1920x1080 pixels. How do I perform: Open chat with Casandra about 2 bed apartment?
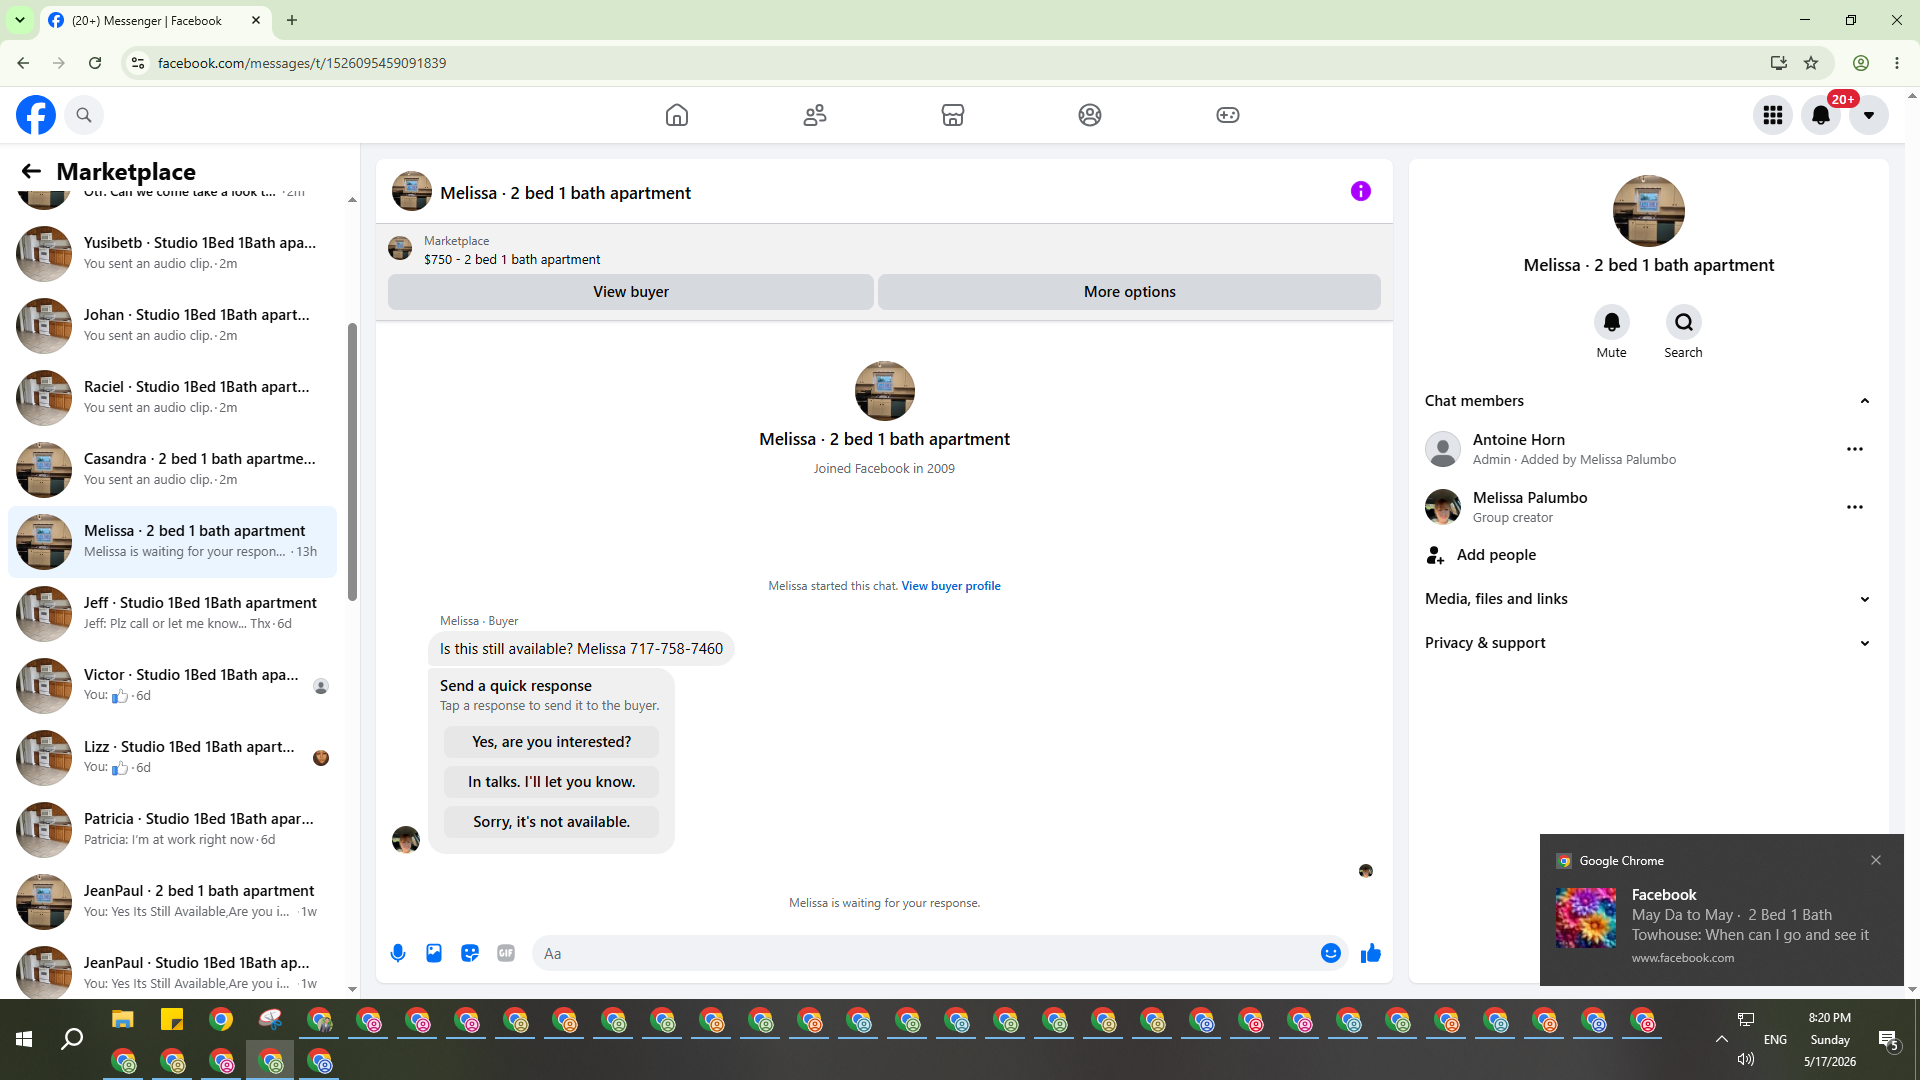(173, 469)
